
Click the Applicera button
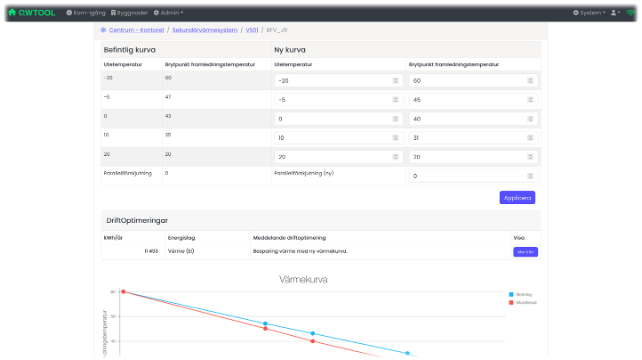pos(517,197)
